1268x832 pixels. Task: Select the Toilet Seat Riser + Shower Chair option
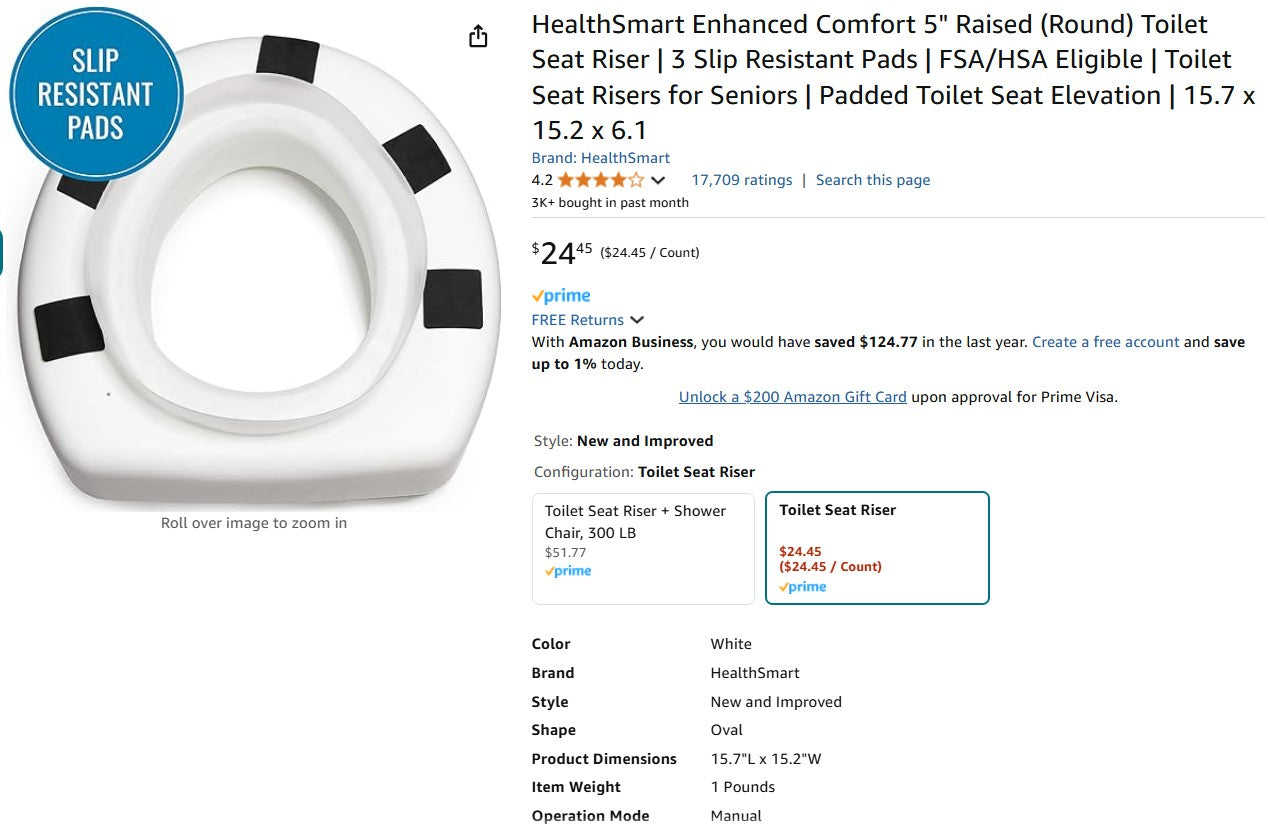pos(643,547)
